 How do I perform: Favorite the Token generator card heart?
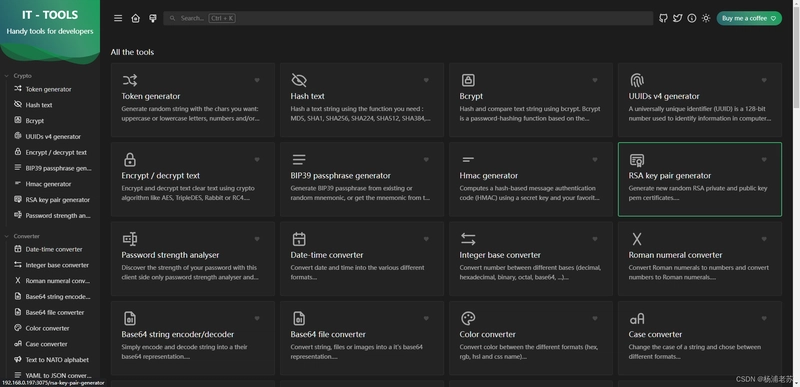[x=257, y=80]
